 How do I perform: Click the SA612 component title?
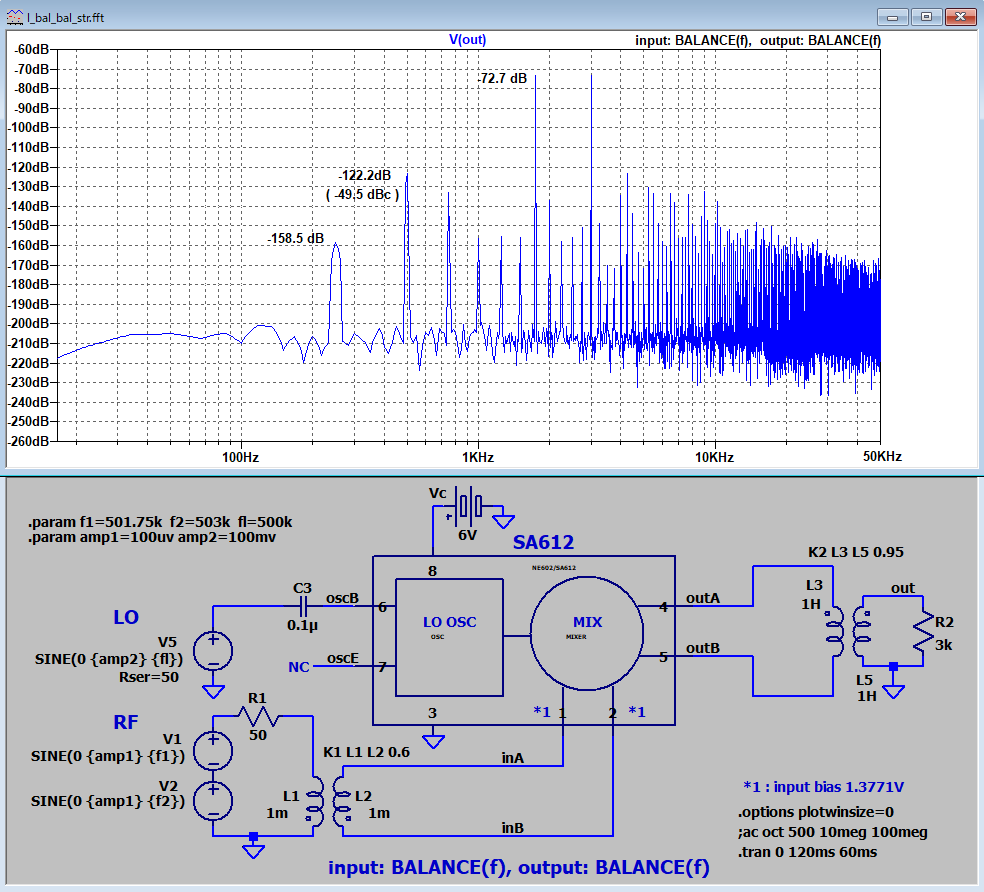click(x=543, y=542)
